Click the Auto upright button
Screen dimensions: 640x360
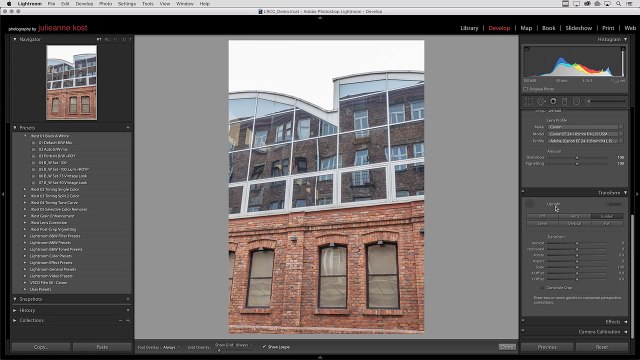coord(574,216)
